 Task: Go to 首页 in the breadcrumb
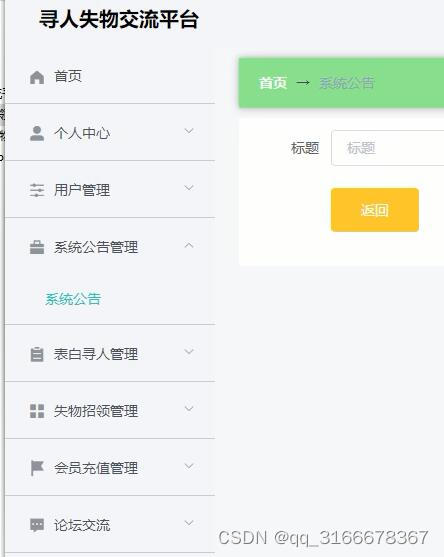[x=273, y=83]
